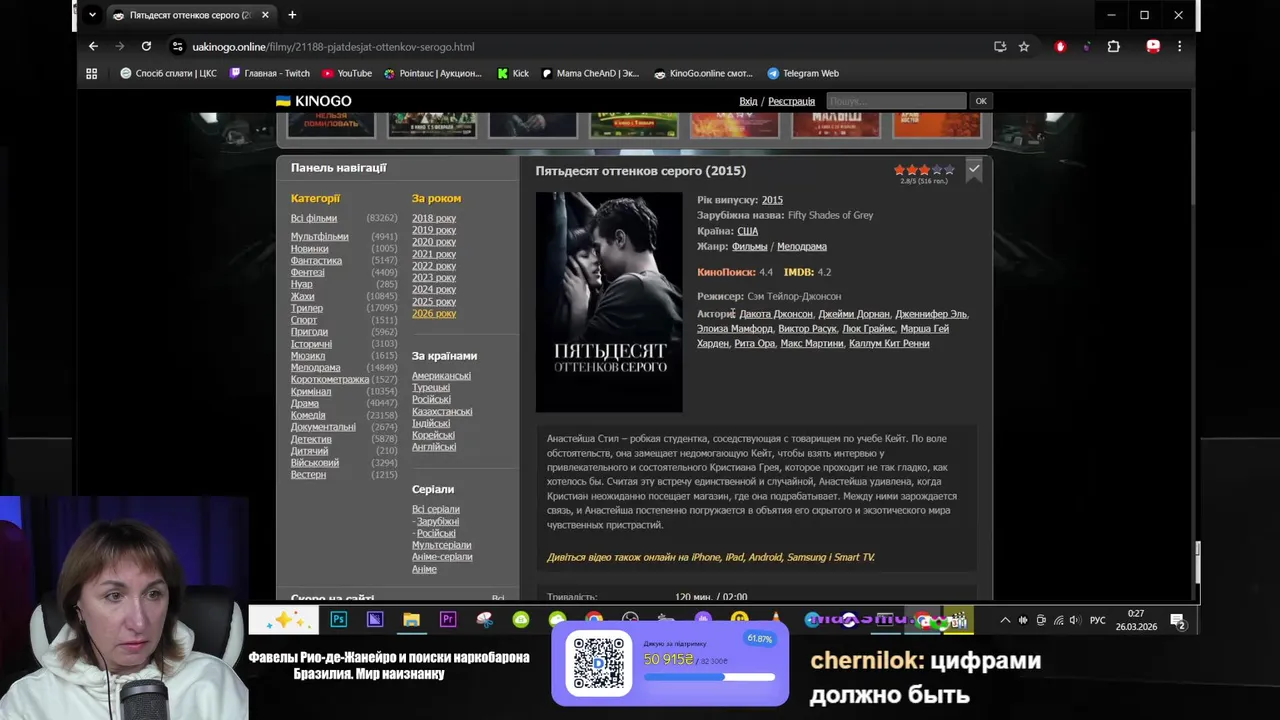Image resolution: width=1280 pixels, height=720 pixels.
Task: Open the volume control in system tray
Action: click(x=1074, y=620)
